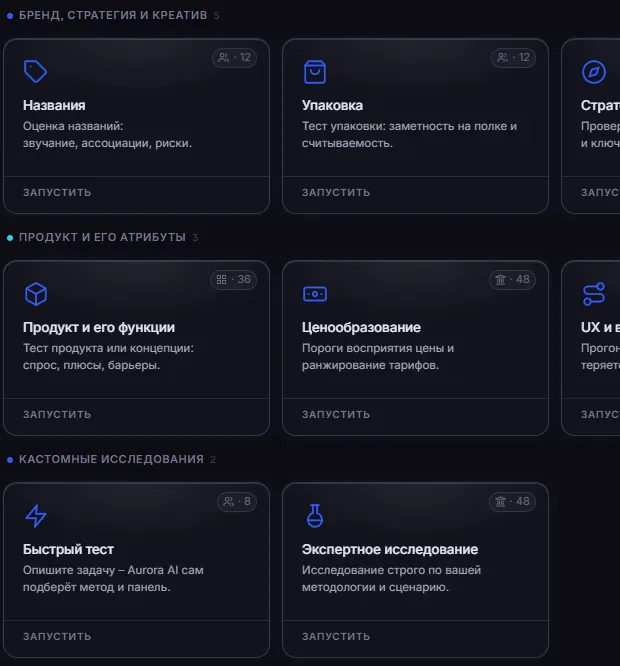
Task: Launch Экспертное исследование via Запустить
Action: pos(336,636)
